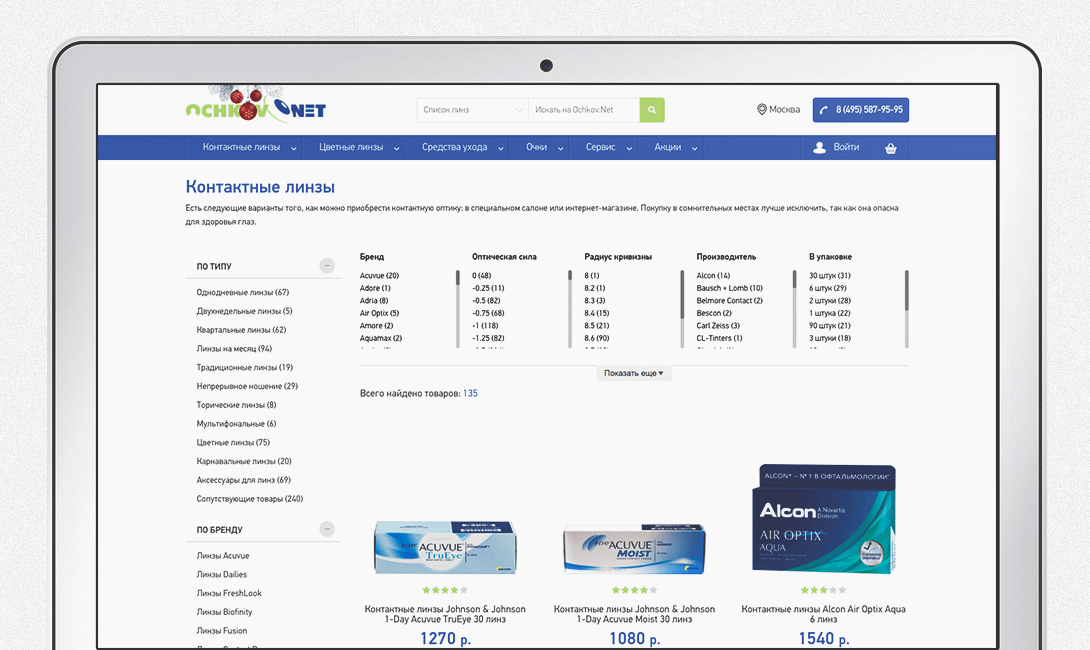Screen dimensions: 1090x650
Task: Pick 8.6 (90) curvature radius
Action: [596, 339]
